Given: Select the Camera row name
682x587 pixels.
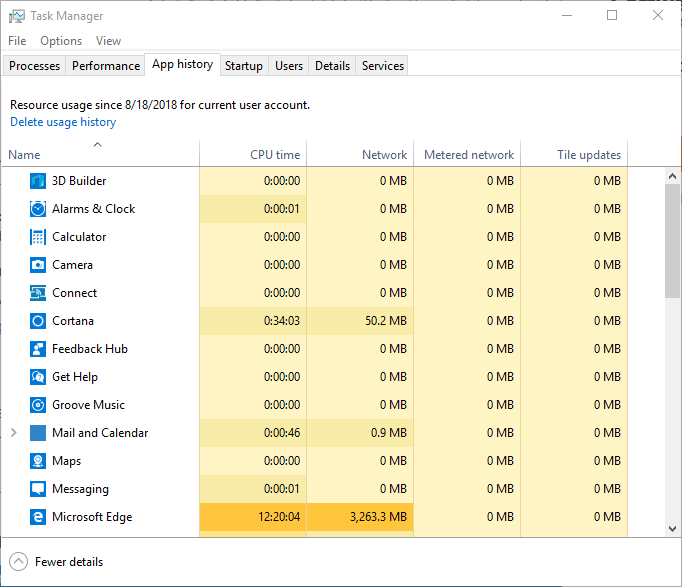Looking at the screenshot, I should pos(72,265).
